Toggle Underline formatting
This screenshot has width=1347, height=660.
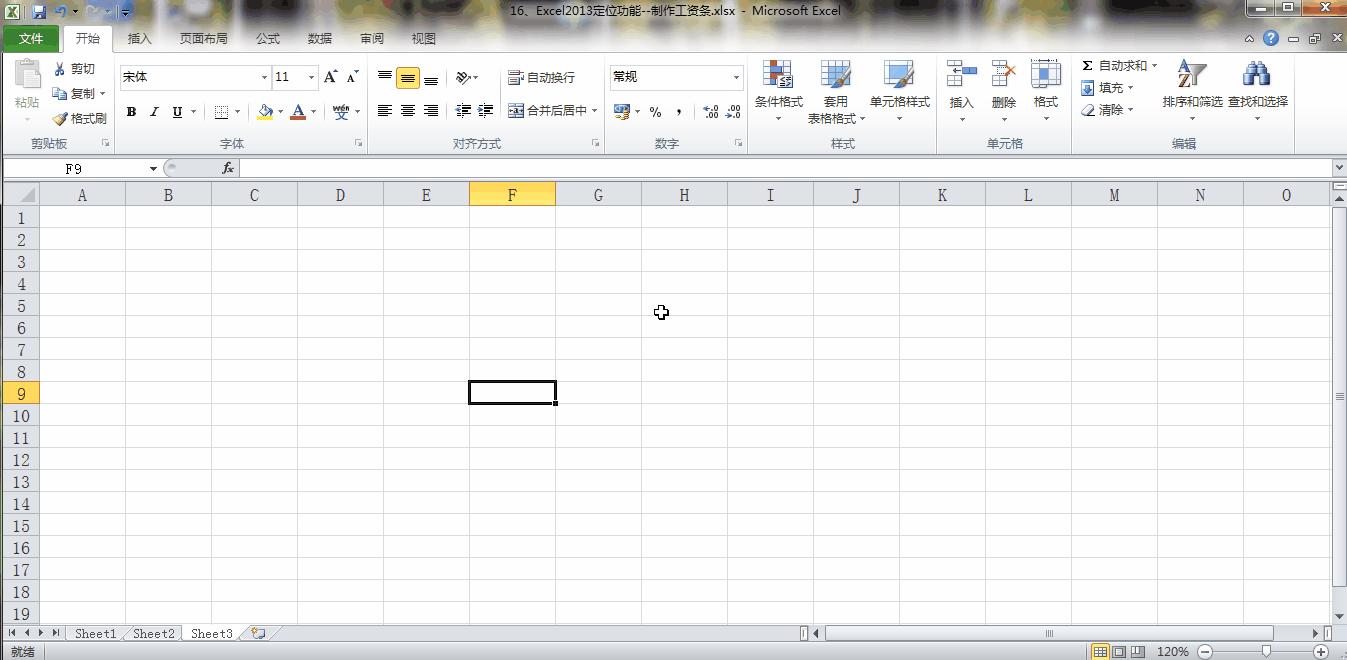(177, 112)
